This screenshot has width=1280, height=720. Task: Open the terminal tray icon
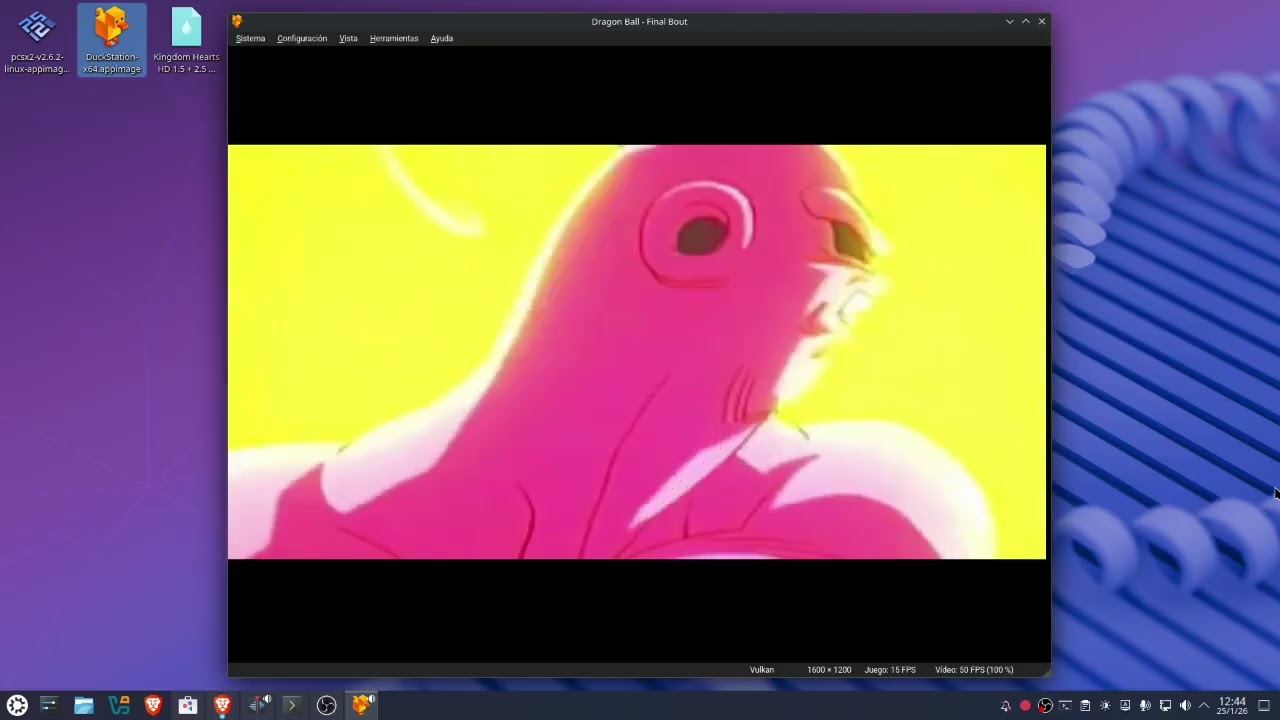(1065, 706)
